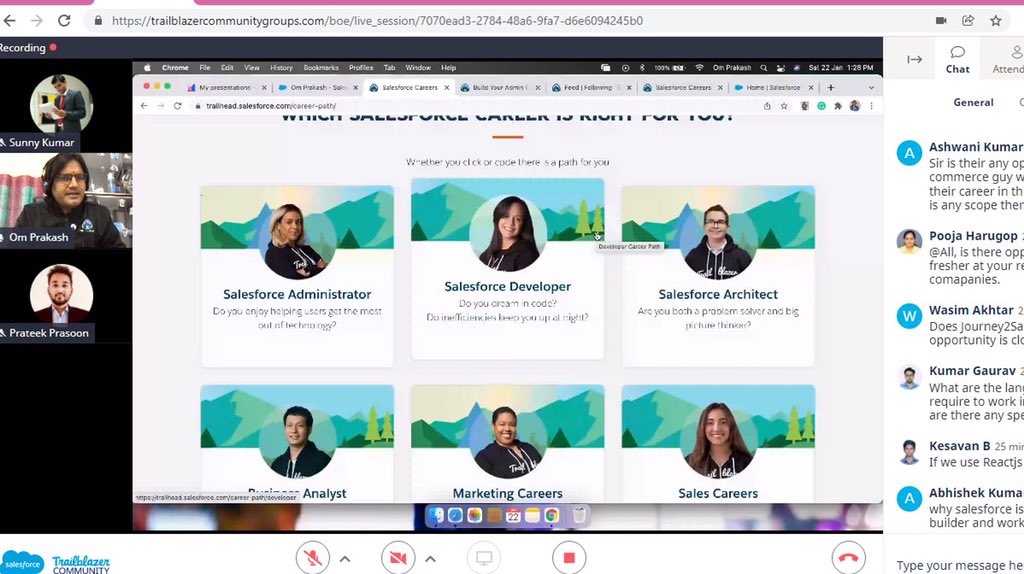Select the General chat channel

(973, 103)
